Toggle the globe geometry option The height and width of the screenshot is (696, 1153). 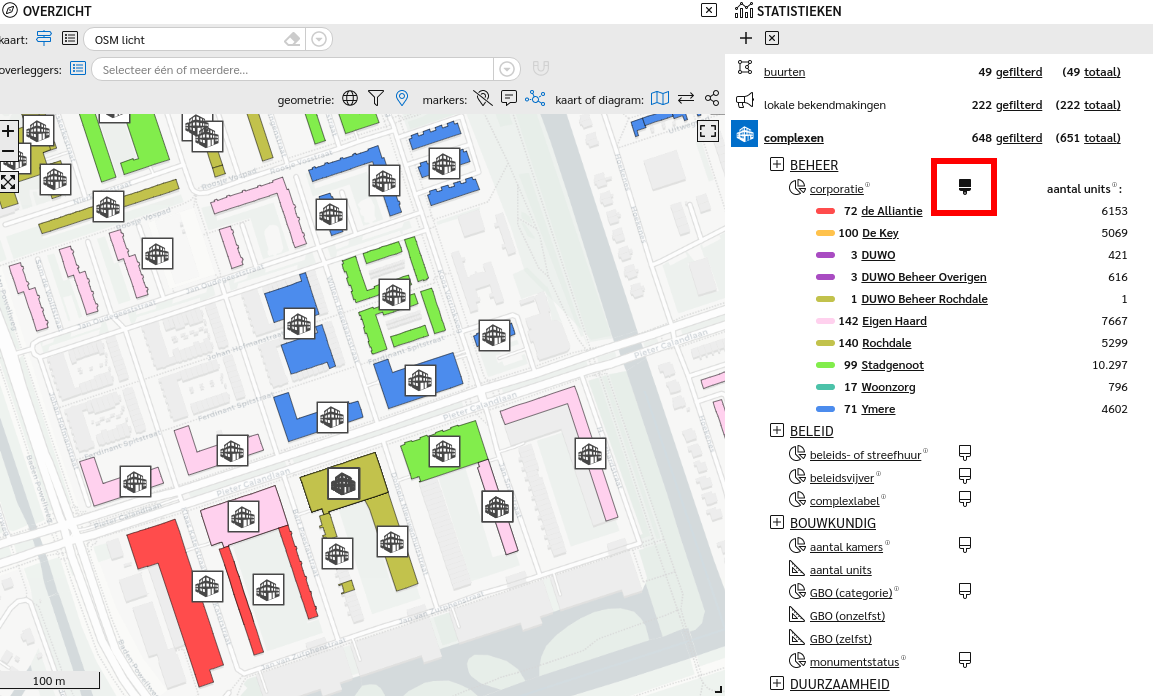(350, 98)
